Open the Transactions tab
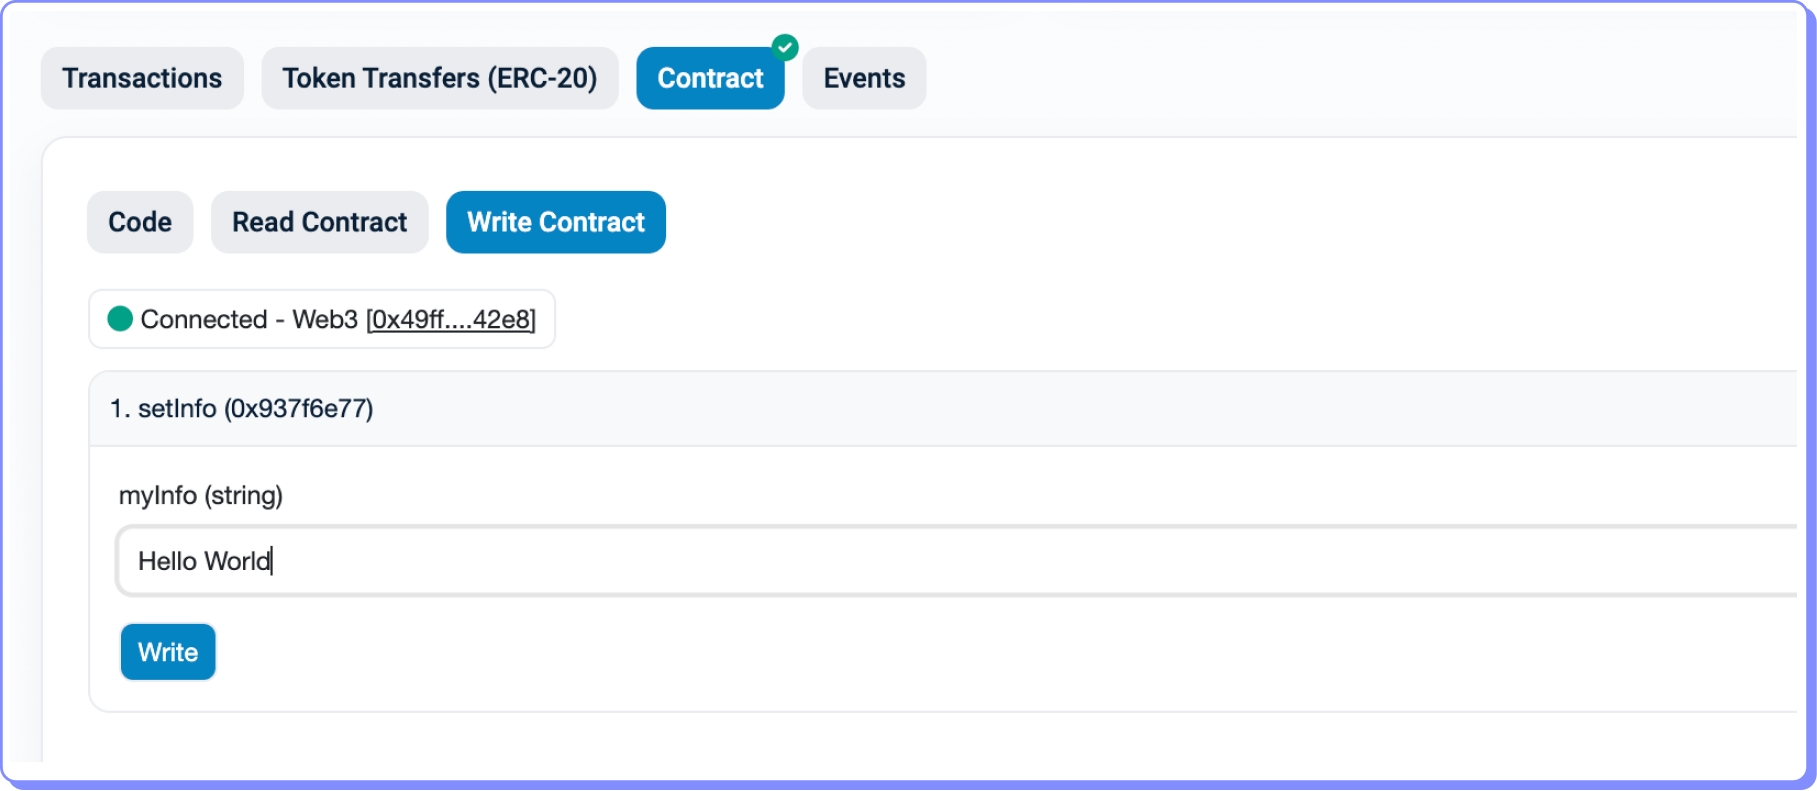The image size is (1817, 791). [x=142, y=78]
